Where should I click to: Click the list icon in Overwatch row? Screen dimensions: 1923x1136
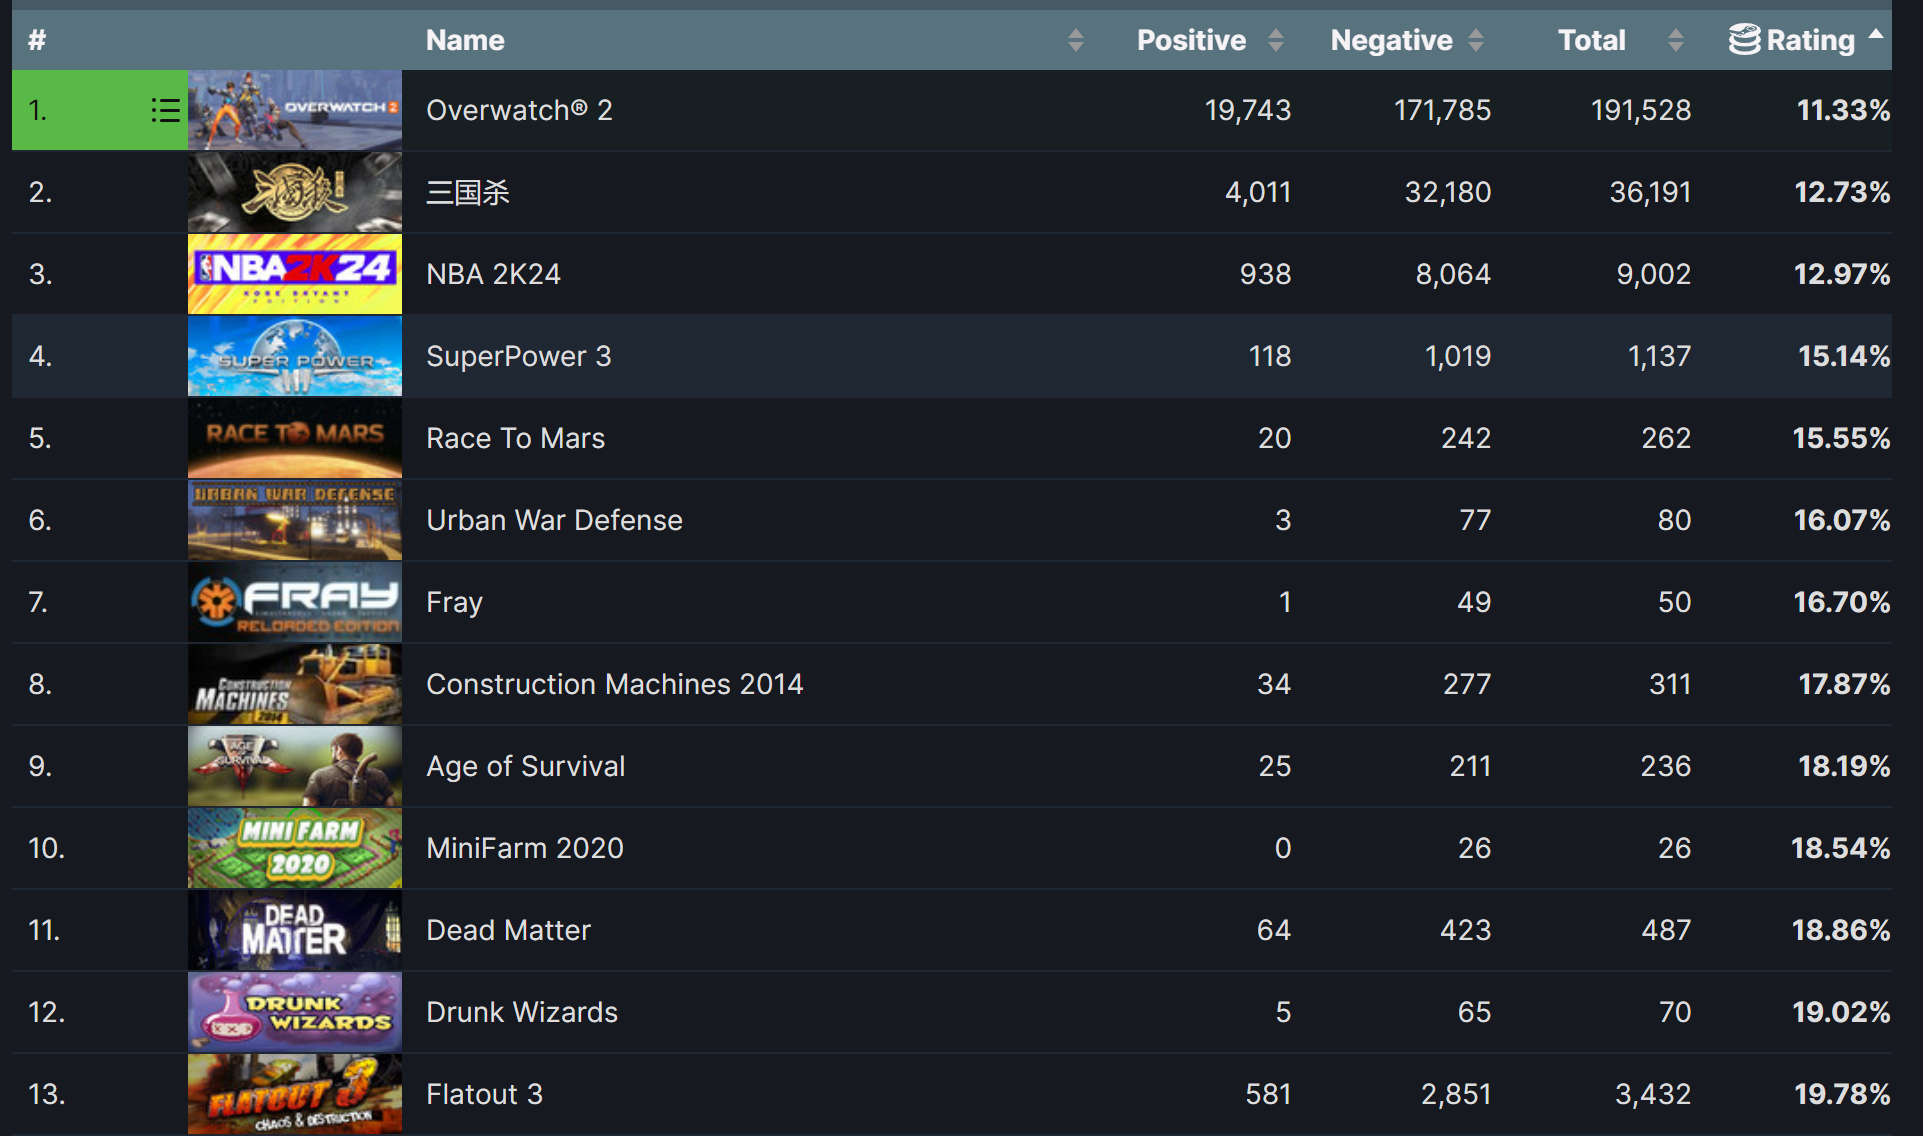pyautogui.click(x=165, y=110)
